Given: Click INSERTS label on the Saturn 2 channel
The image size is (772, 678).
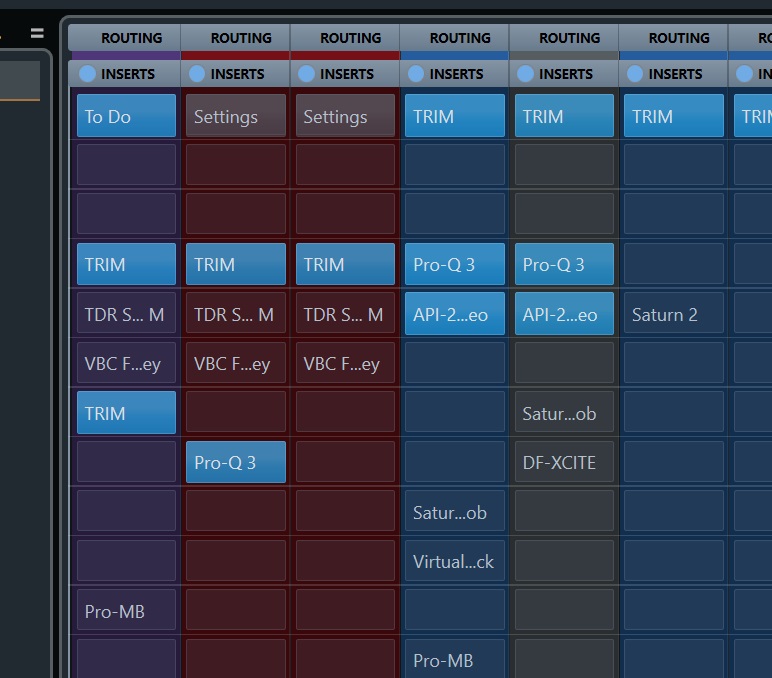Looking at the screenshot, I should [676, 74].
